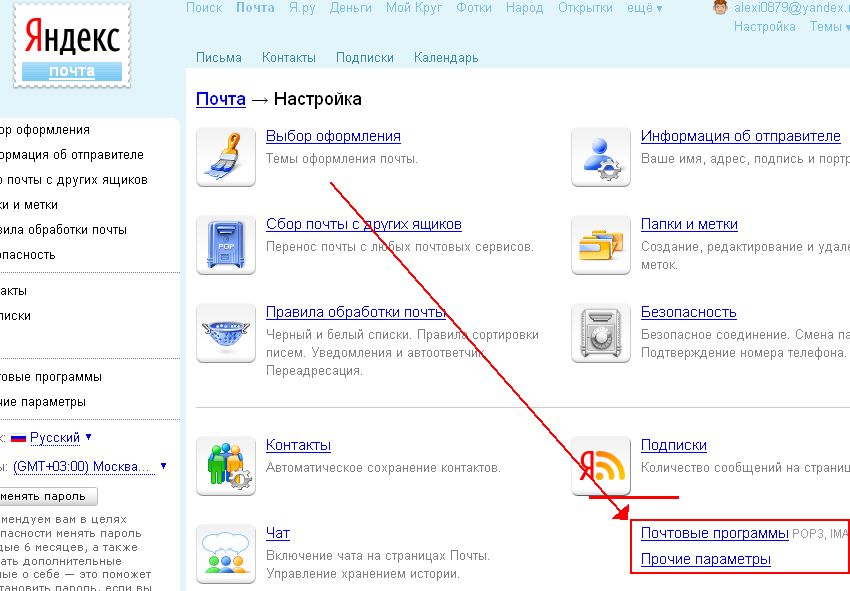Open the Выбор оформления settings link
The height and width of the screenshot is (591, 850).
(333, 136)
